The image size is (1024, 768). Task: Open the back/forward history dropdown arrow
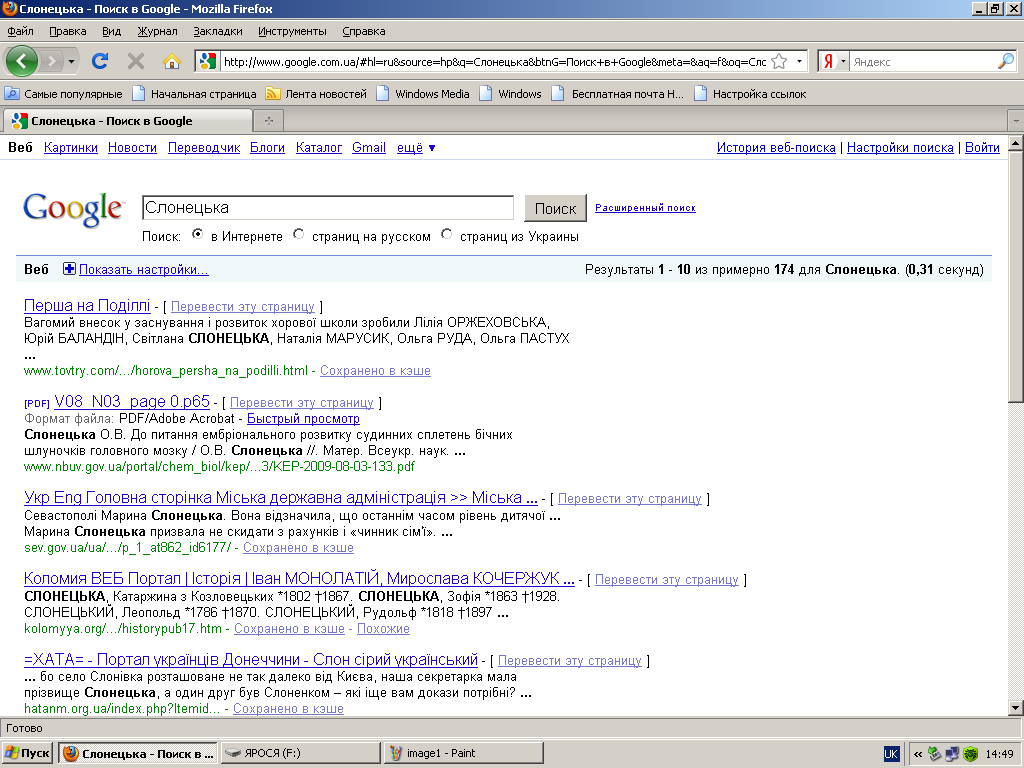pyautogui.click(x=71, y=62)
